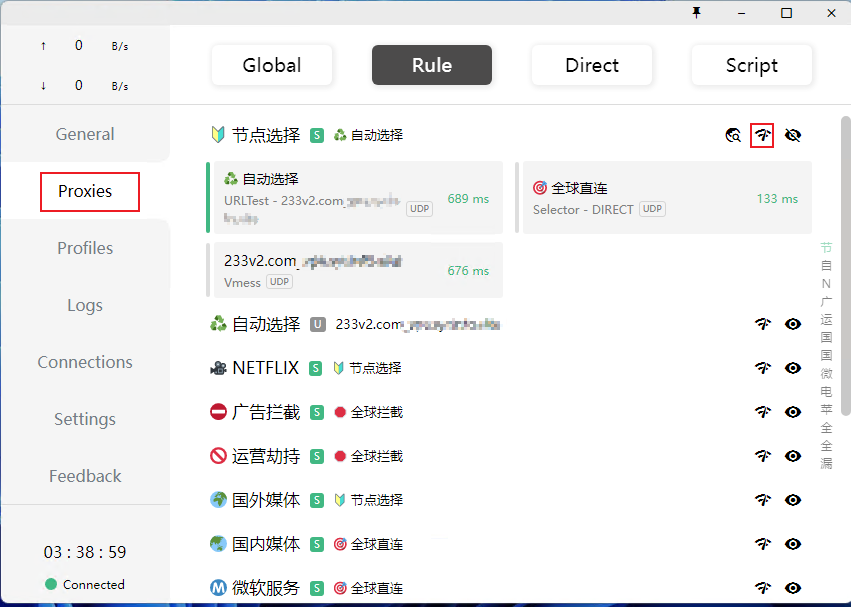Select the Direct mode button
Image resolution: width=851 pixels, height=607 pixels.
point(591,64)
